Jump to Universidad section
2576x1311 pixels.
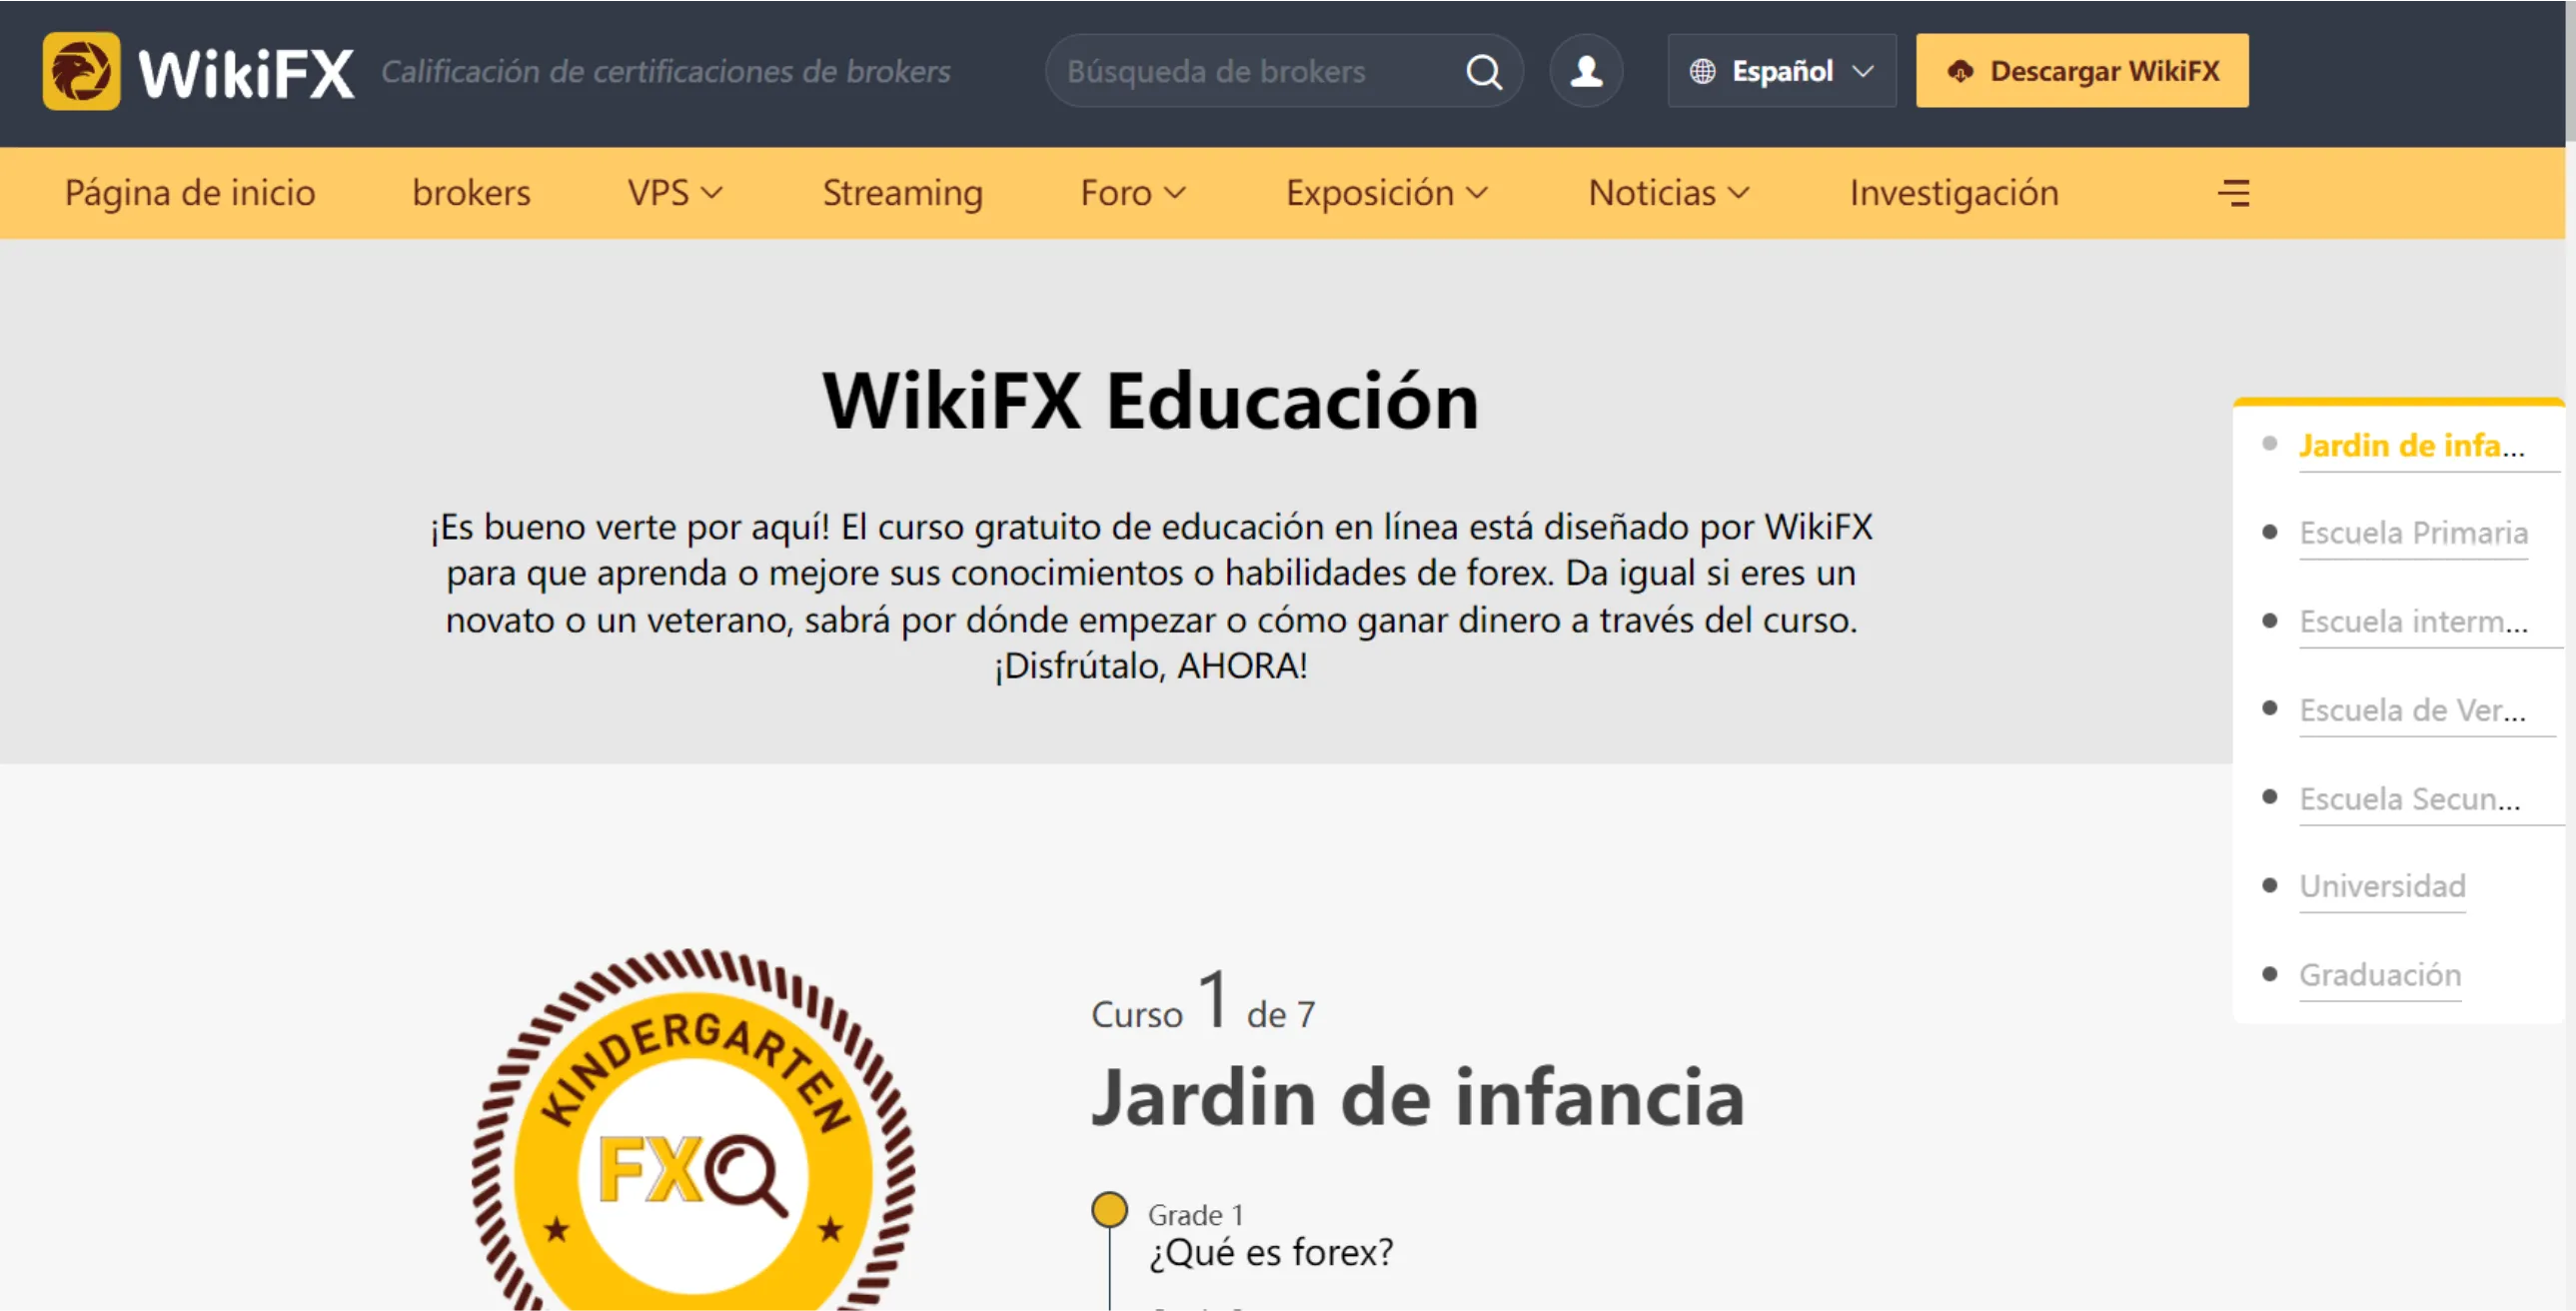pos(2381,886)
